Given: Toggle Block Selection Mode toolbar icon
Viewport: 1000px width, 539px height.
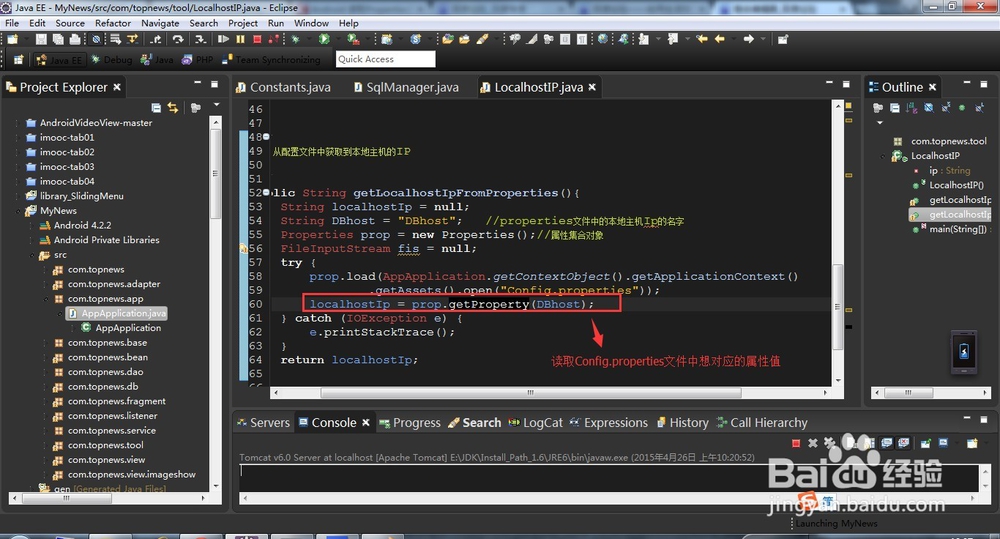Looking at the screenshot, I should pyautogui.click(x=565, y=40).
